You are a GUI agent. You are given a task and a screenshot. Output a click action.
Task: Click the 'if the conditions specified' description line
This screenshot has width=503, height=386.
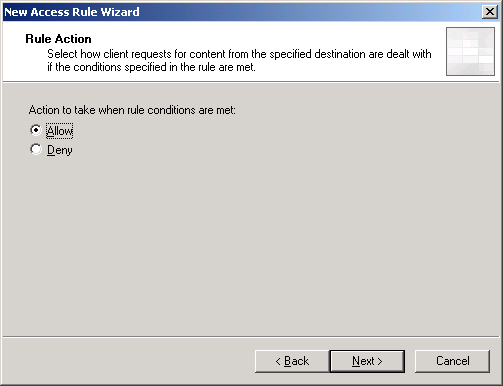click(151, 67)
